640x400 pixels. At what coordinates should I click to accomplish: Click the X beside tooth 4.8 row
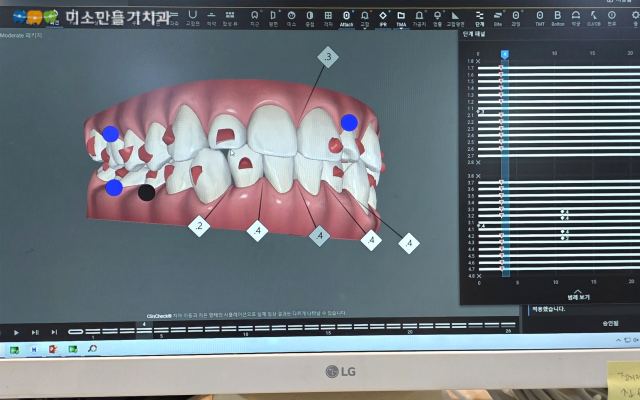(478, 276)
